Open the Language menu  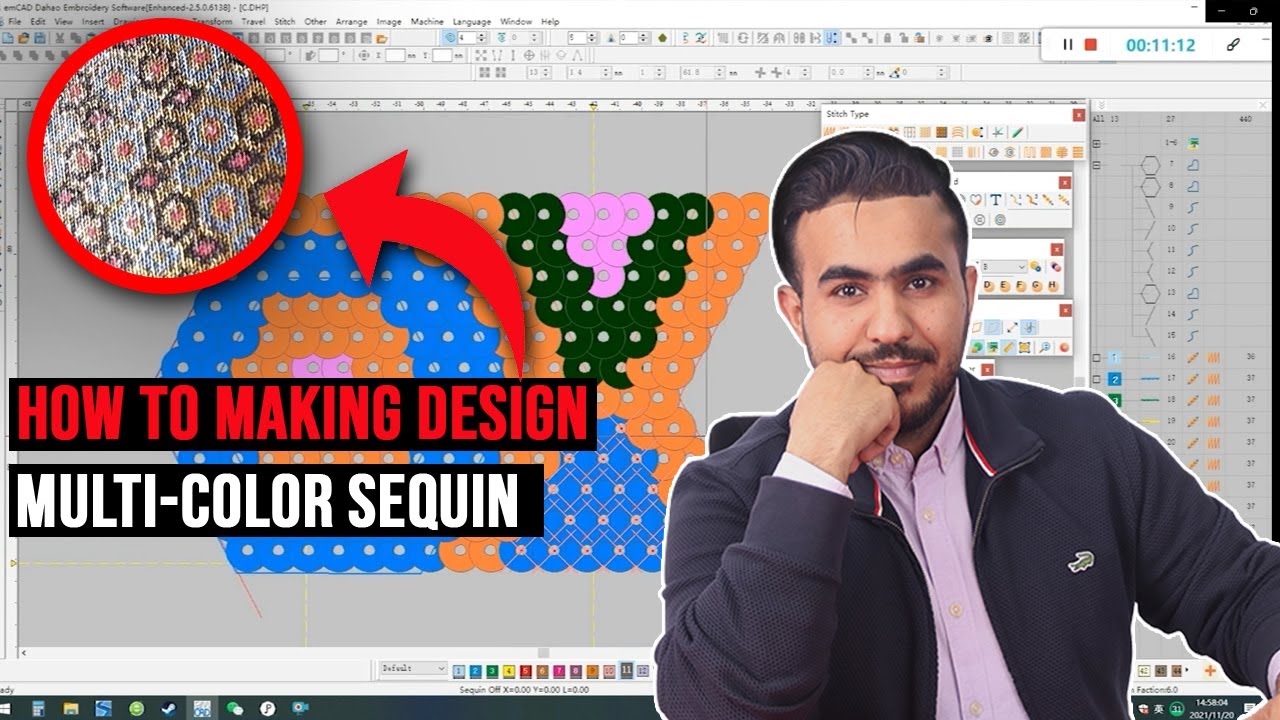tap(472, 21)
